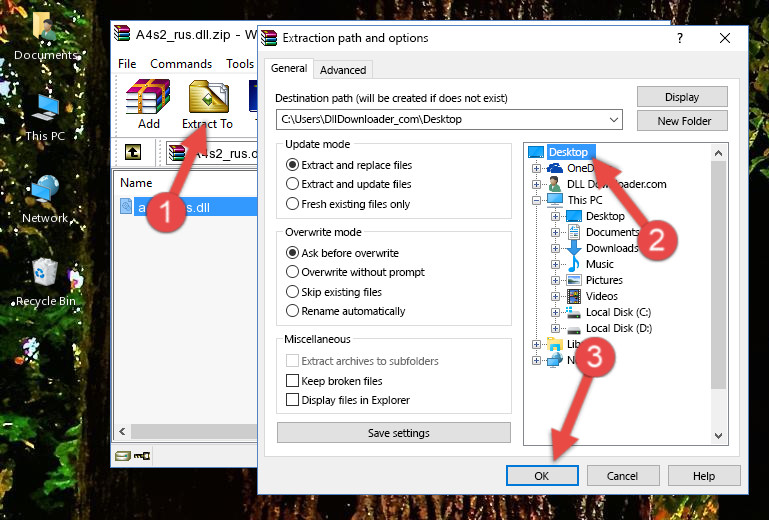This screenshot has height=520, width=769.
Task: Click the Local Disk (D:) drive icon
Action: tap(574, 329)
